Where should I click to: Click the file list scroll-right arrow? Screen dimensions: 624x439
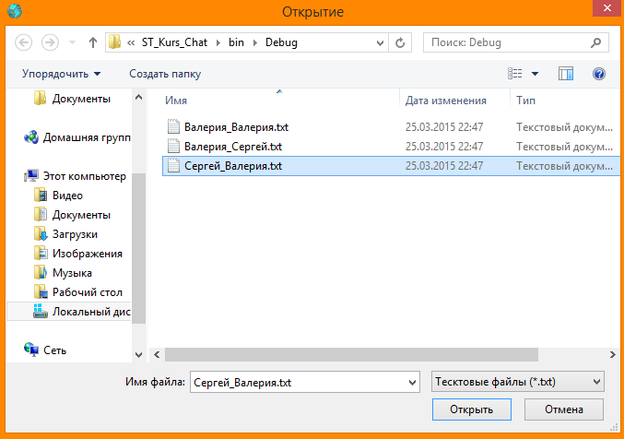[x=612, y=354]
